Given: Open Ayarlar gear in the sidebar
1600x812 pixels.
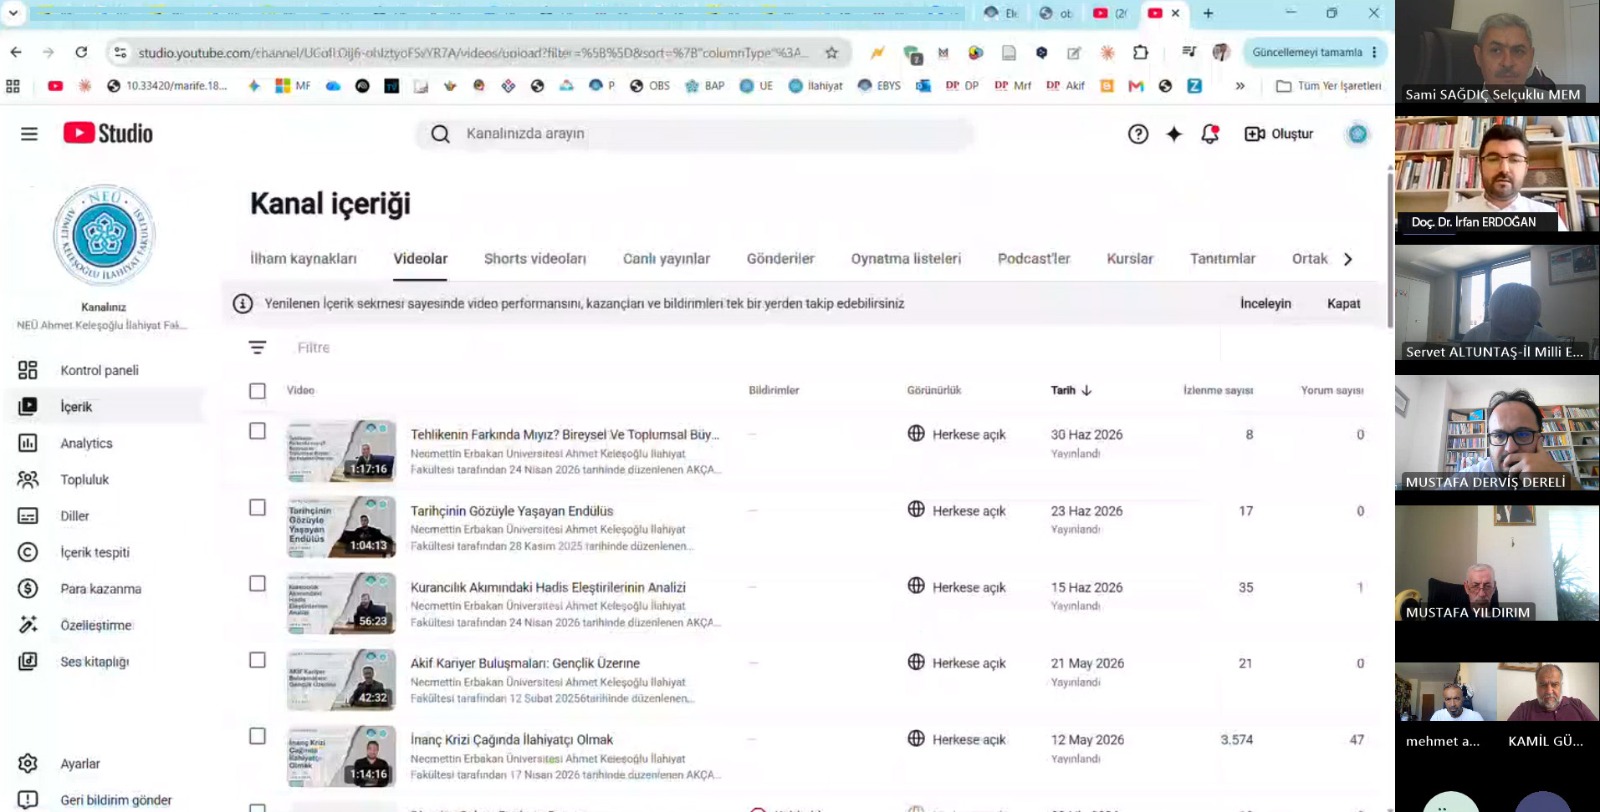Looking at the screenshot, I should [x=28, y=764].
